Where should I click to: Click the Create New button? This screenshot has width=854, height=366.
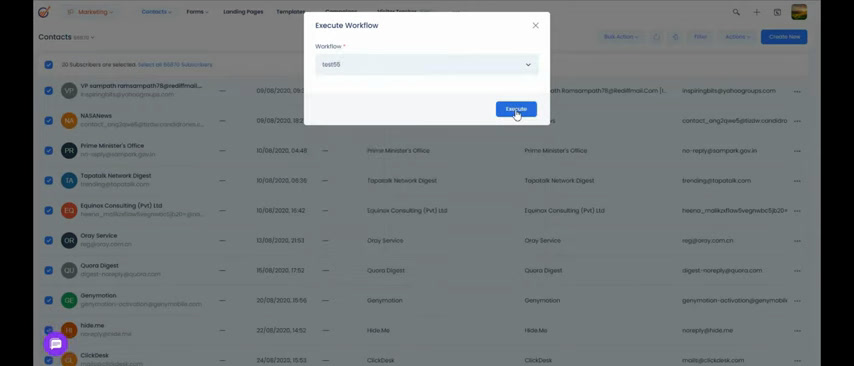pos(784,37)
